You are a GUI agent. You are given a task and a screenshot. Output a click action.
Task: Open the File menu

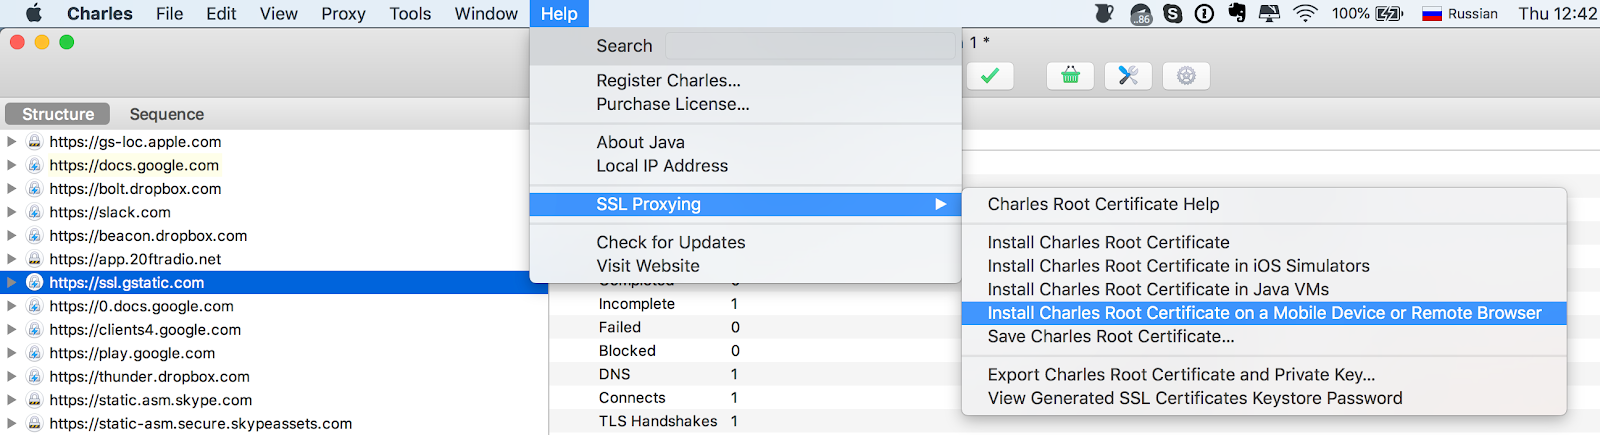[169, 14]
